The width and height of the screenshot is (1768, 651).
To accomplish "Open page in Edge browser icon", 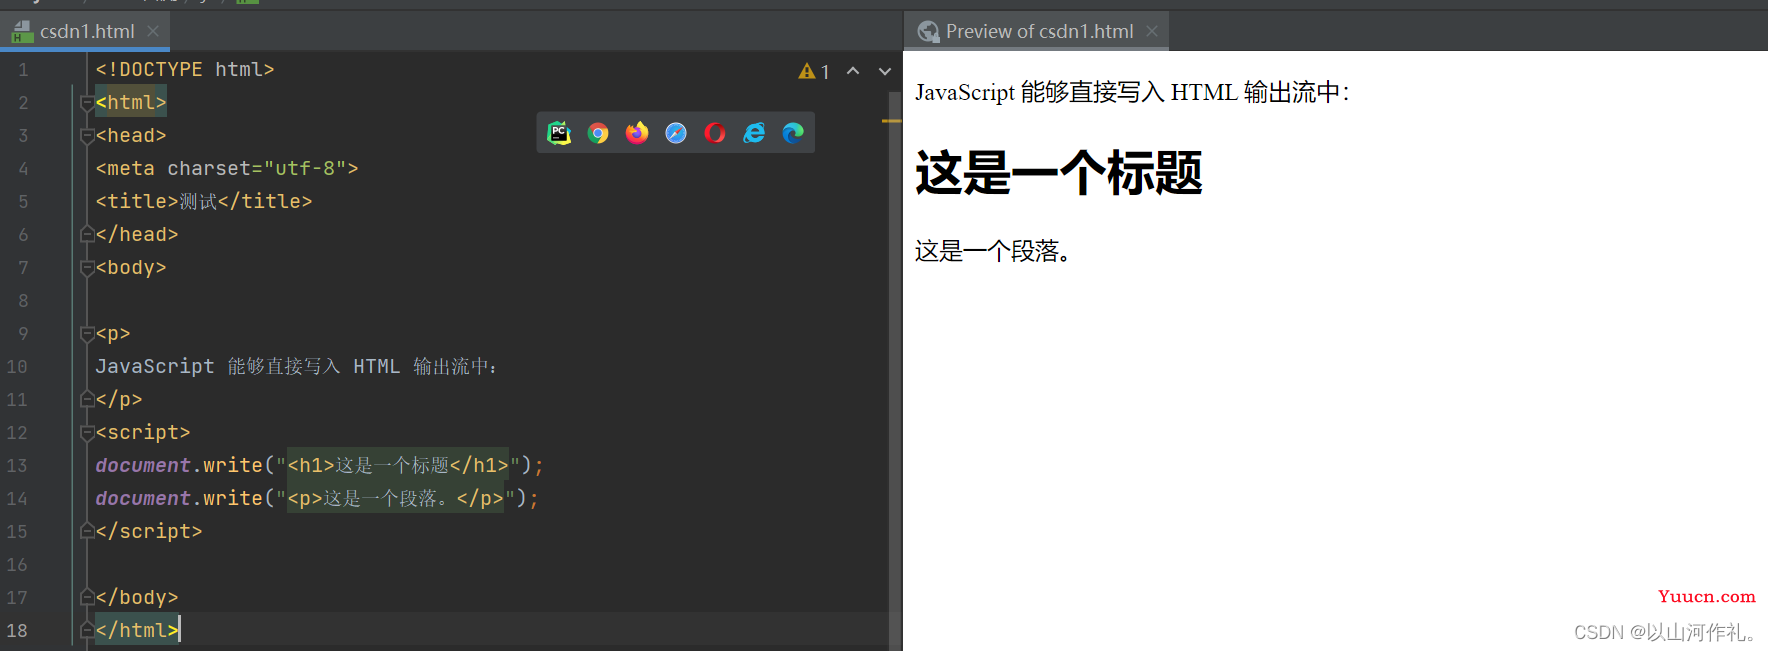I will point(793,133).
